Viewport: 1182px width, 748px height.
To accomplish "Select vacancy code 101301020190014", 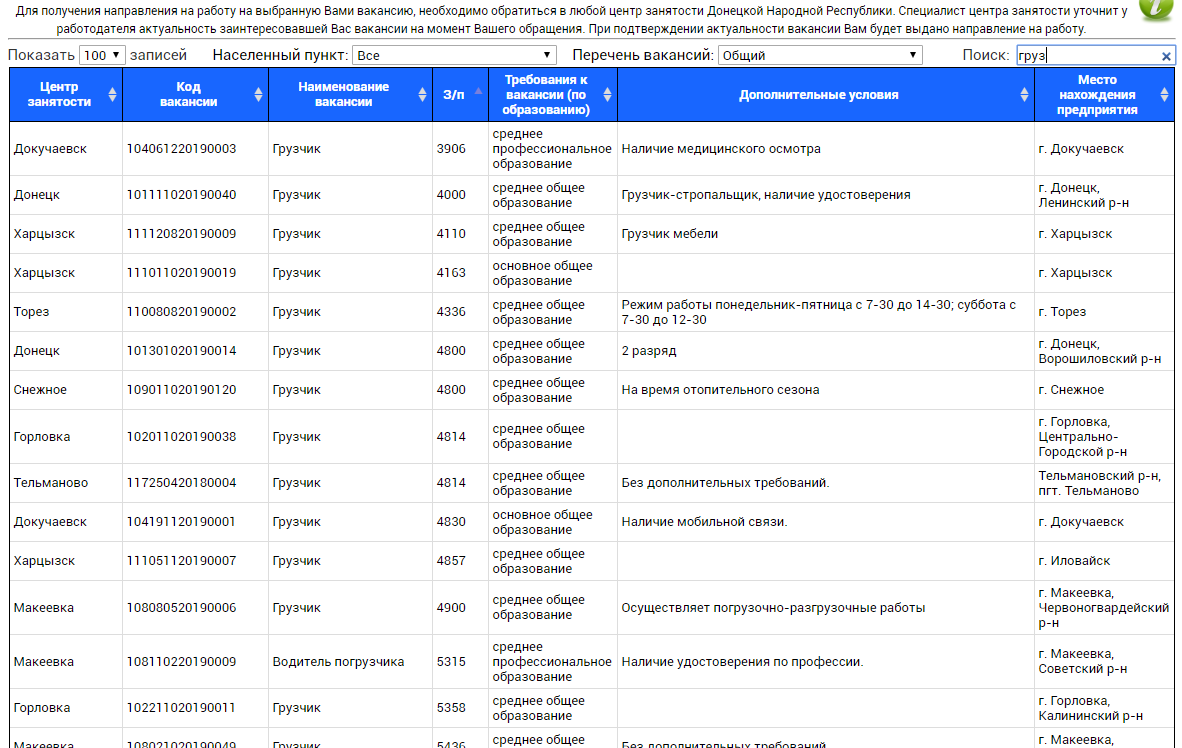I will pos(181,351).
